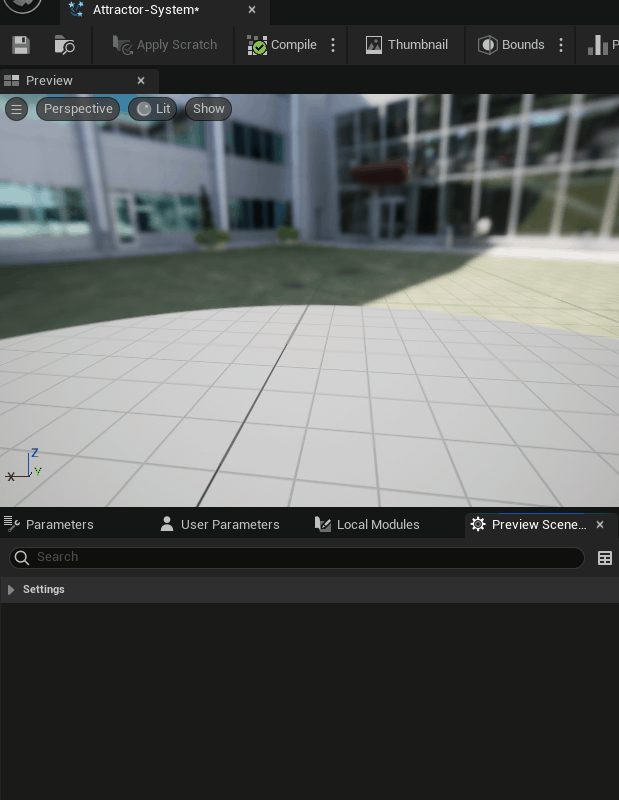Screen dimensions: 619x800
Task: Click the Save asset floppy disk icon
Action: click(21, 45)
